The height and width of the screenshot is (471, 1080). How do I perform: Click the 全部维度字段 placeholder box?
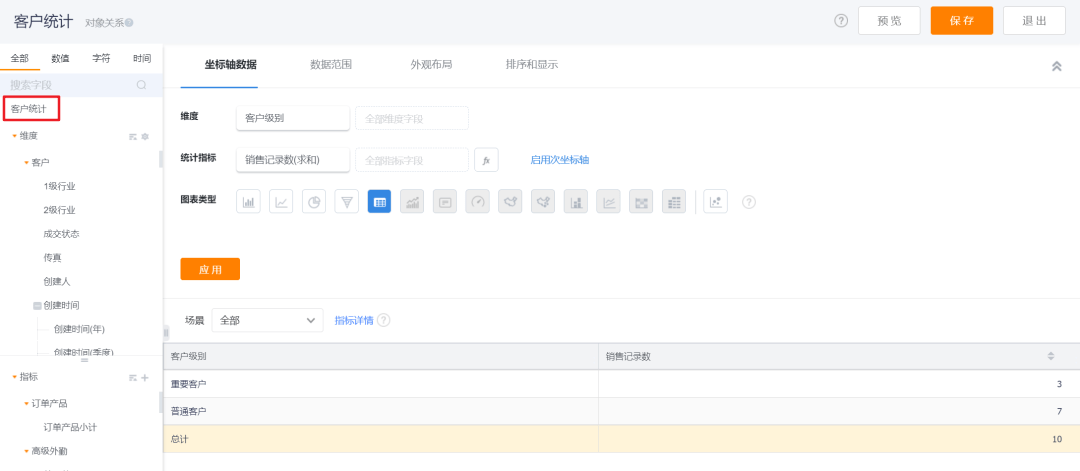pyautogui.click(x=412, y=118)
